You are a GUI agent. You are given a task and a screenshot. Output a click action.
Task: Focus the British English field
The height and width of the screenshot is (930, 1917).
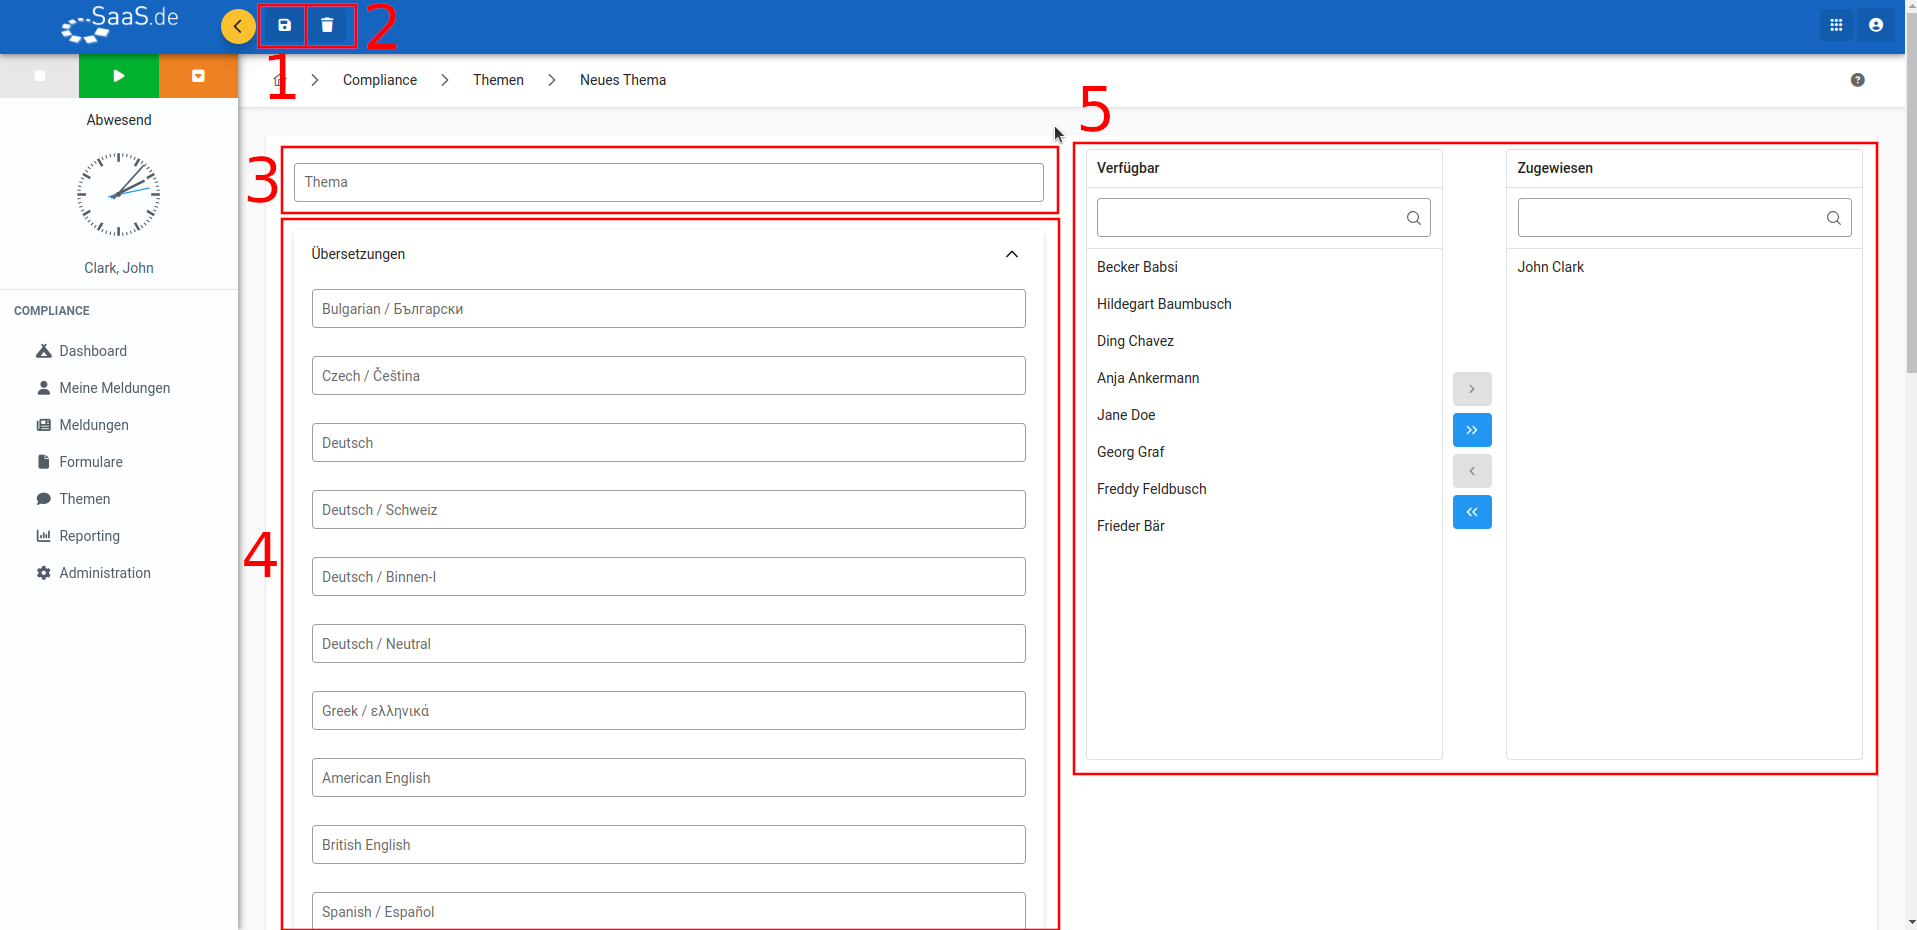[669, 845]
